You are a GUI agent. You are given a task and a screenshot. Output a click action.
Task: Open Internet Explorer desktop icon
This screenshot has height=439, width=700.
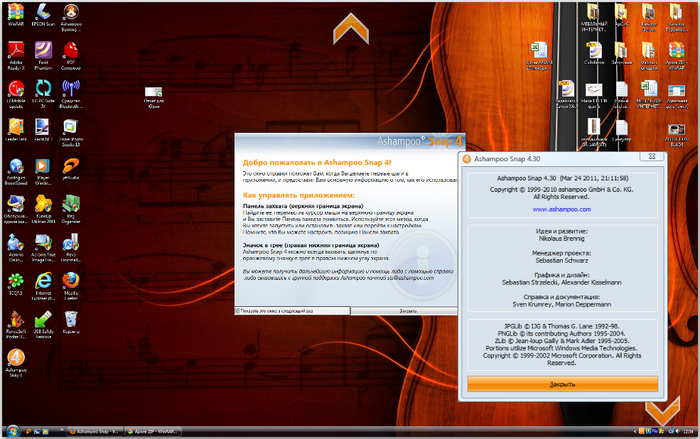click(43, 286)
